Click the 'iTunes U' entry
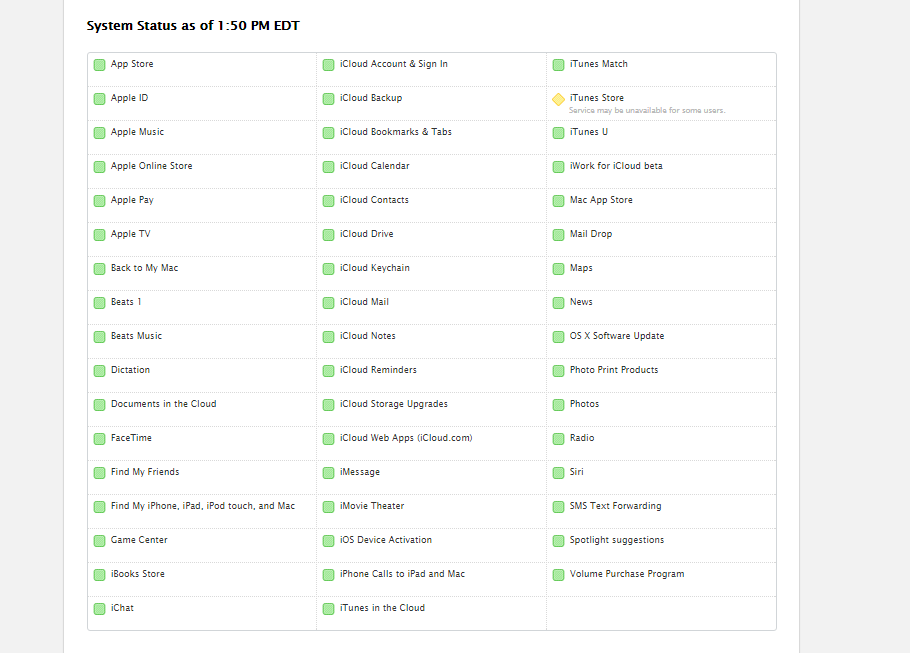This screenshot has height=653, width=910. 589,132
